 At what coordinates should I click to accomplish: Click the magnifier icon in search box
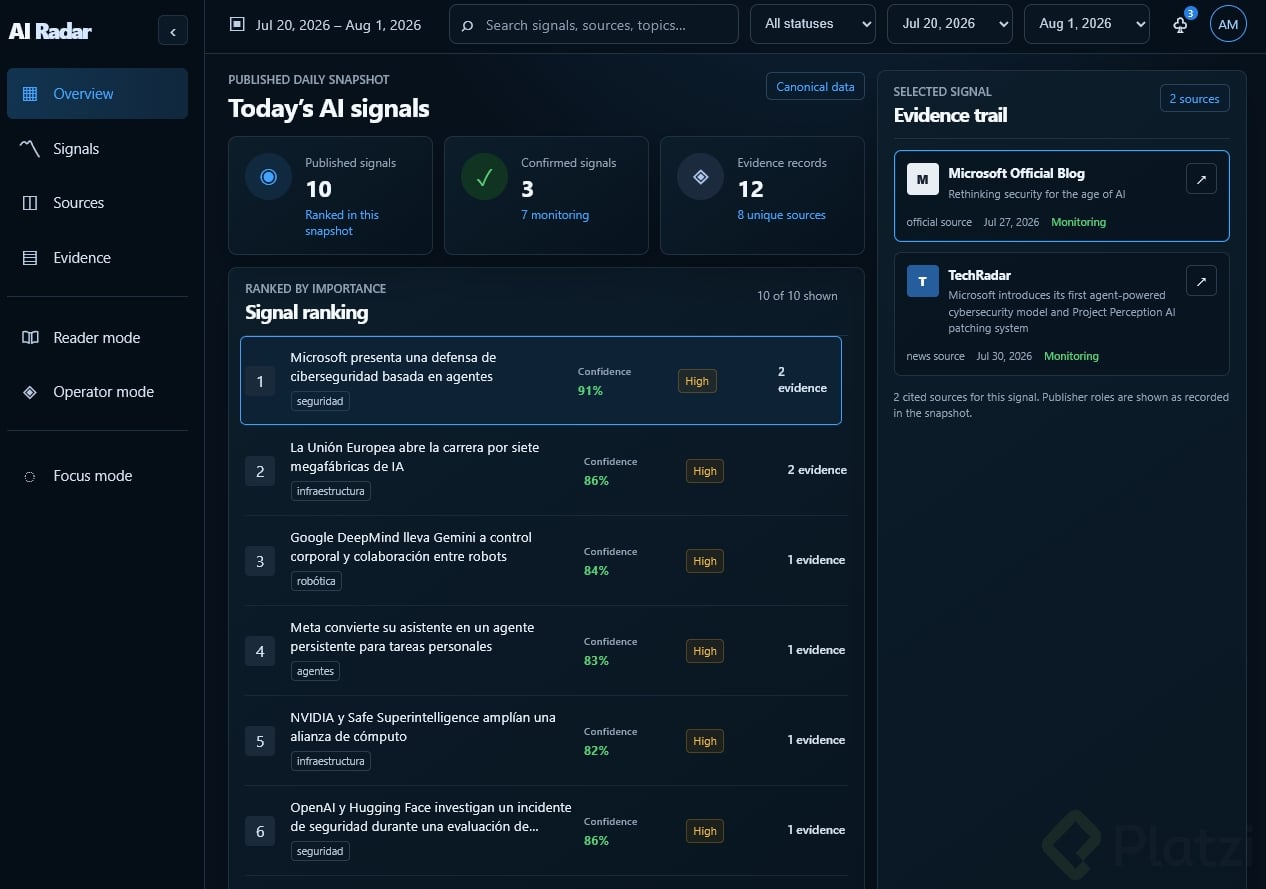coord(467,25)
